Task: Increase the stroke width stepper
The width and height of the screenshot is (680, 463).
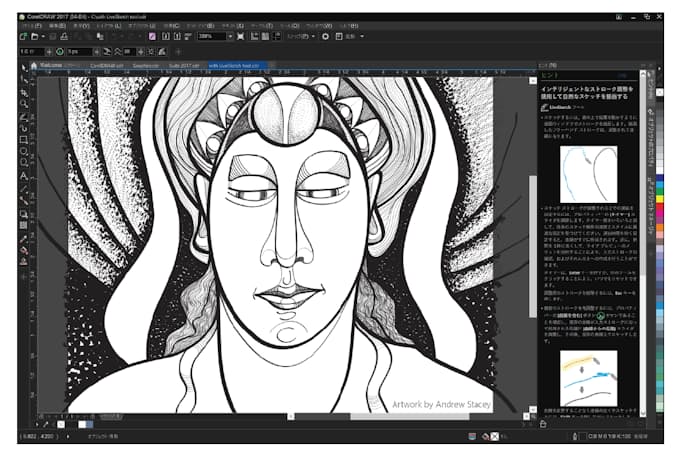Action: click(x=97, y=52)
